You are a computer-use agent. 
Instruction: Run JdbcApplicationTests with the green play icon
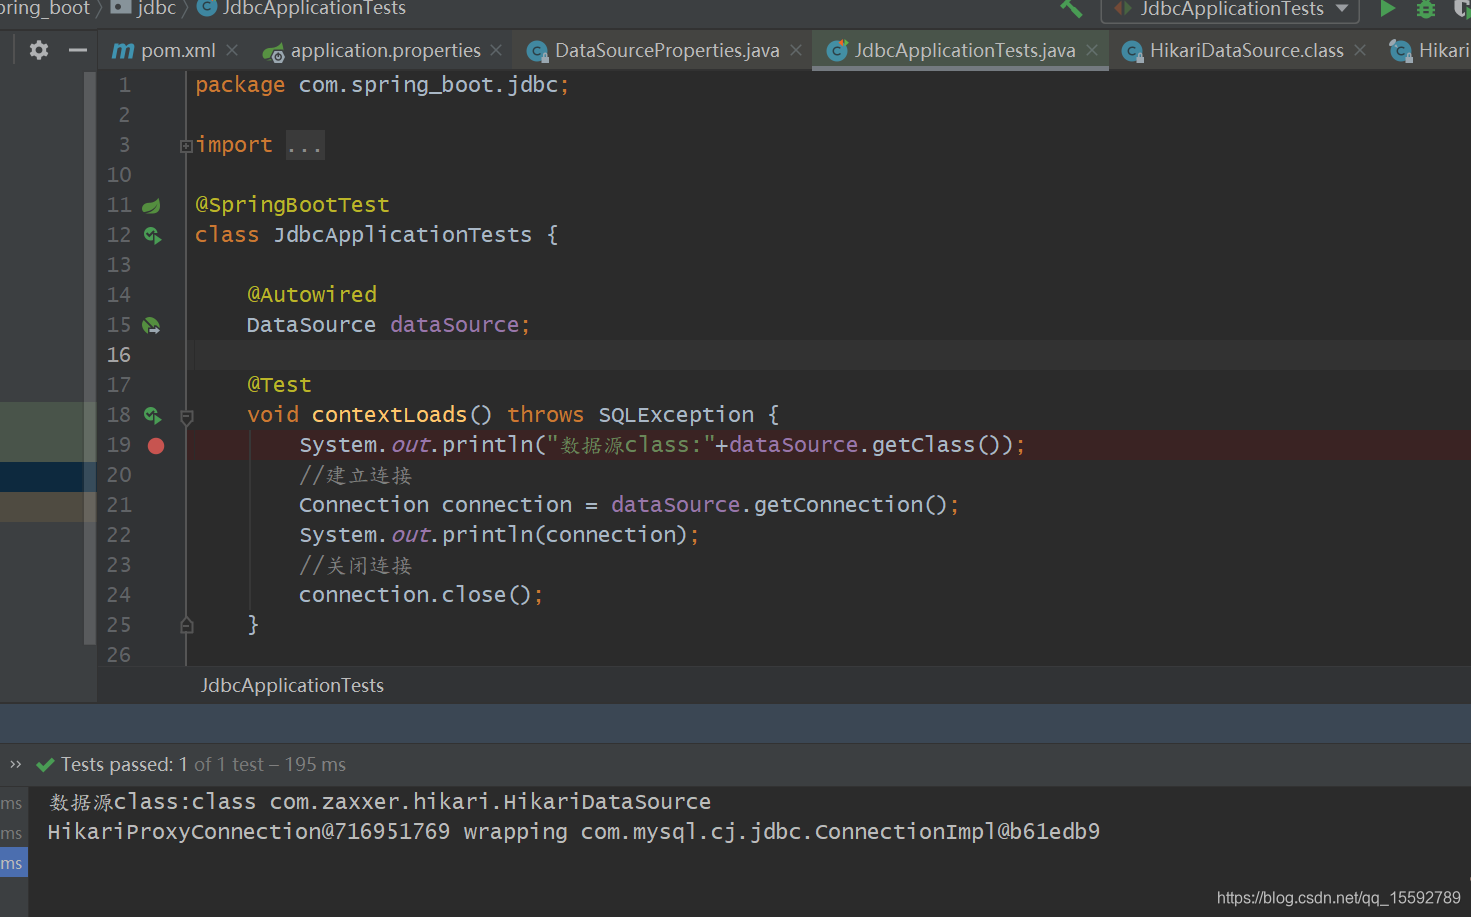click(1387, 9)
